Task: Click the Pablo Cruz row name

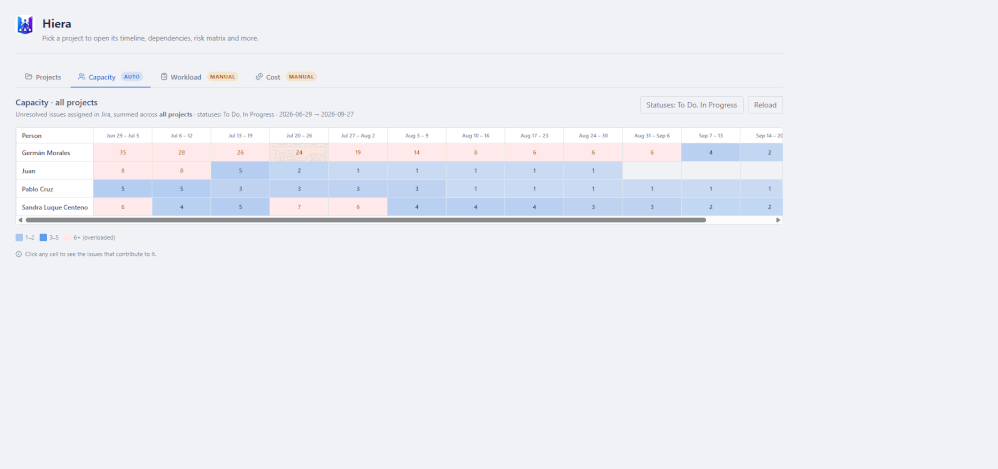Action: click(38, 189)
